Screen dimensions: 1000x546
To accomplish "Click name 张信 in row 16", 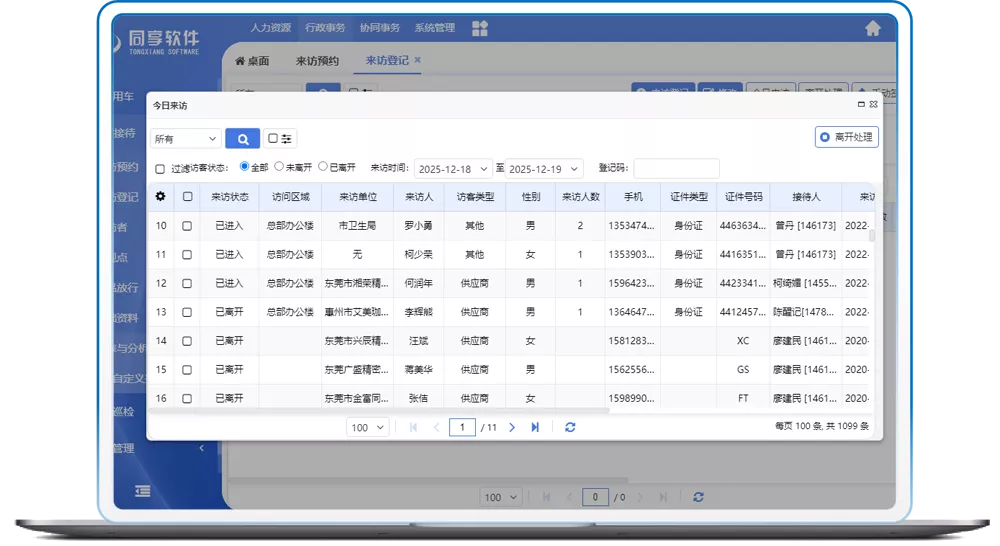I will point(418,398).
